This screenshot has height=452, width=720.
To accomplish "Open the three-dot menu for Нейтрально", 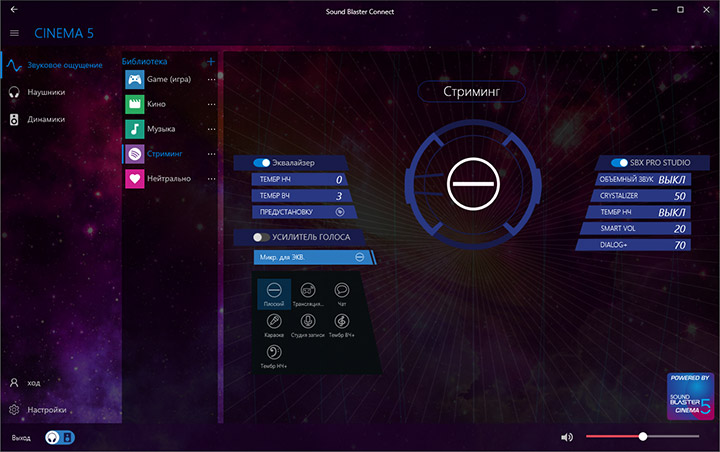I will point(211,179).
